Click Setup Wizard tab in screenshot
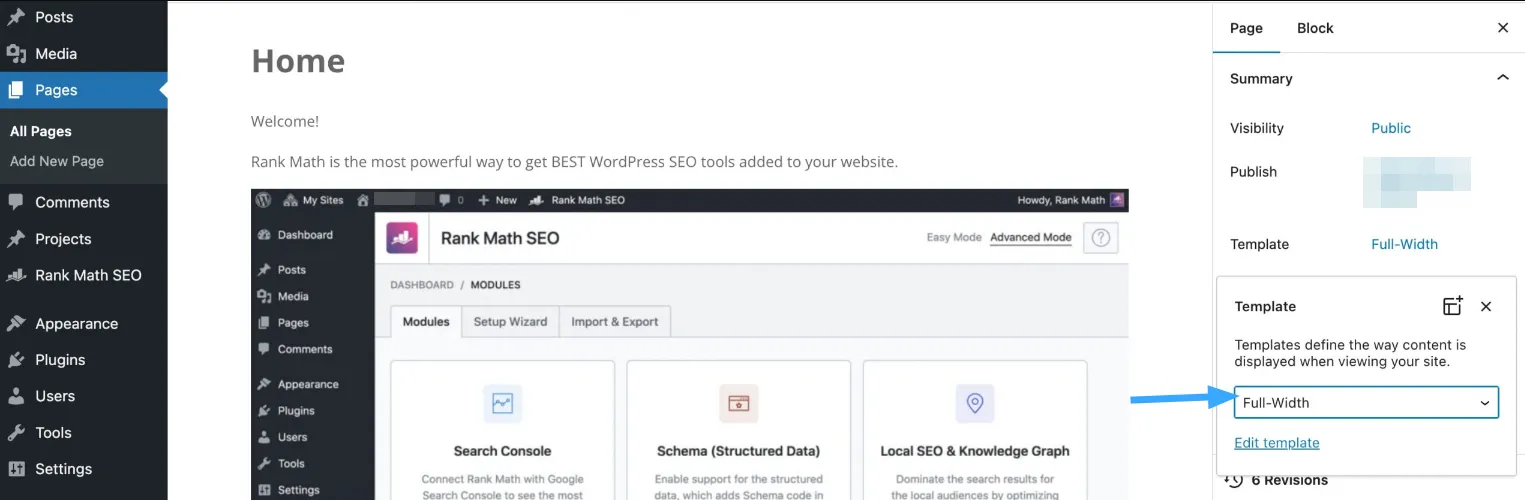This screenshot has height=500, width=1525. point(510,322)
